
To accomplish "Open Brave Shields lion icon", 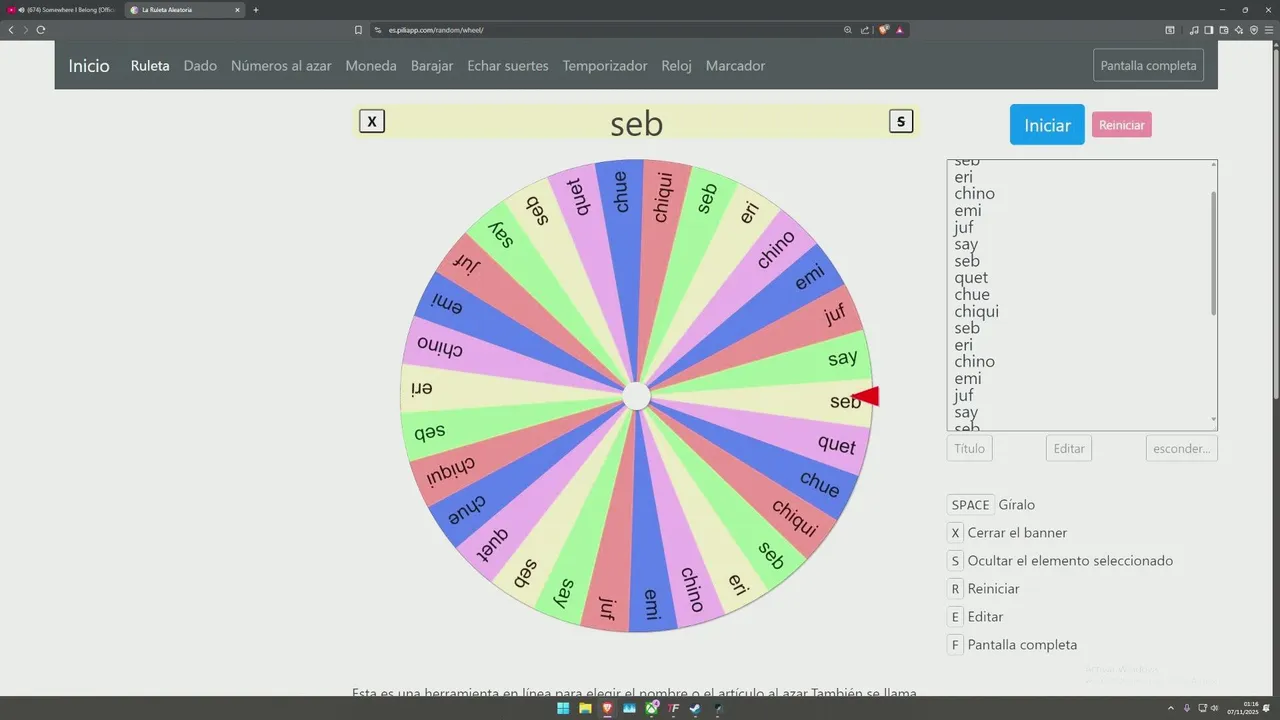I will pyautogui.click(x=884, y=30).
